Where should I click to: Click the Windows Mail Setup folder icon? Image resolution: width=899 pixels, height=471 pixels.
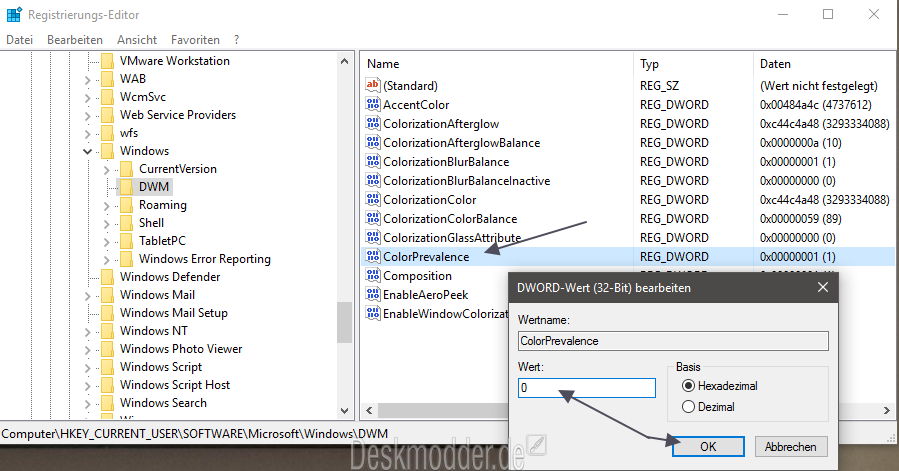pos(107,313)
